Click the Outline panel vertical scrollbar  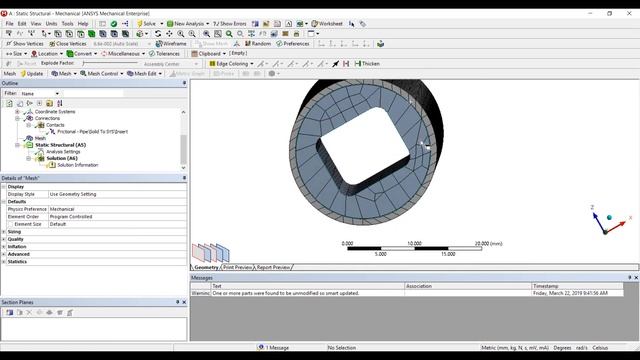(183, 140)
